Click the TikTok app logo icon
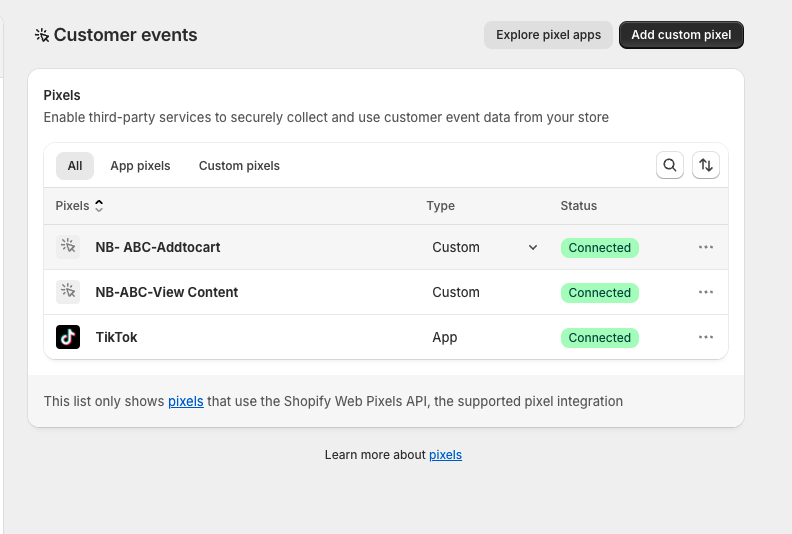The width and height of the screenshot is (792, 534). pyautogui.click(x=68, y=337)
